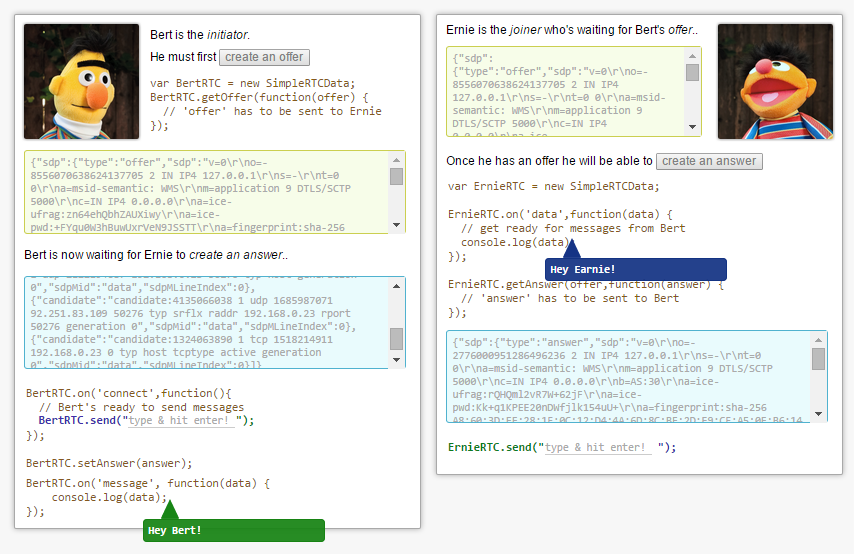Click '// get ready for messages from Bert' comment

coord(573,228)
